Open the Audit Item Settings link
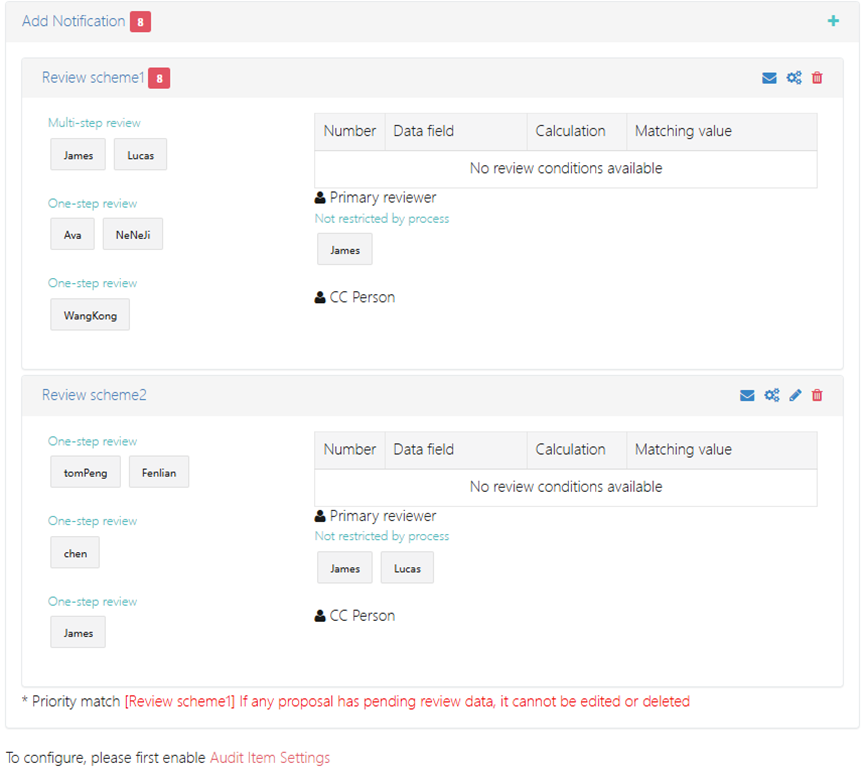Viewport: 865px width, 778px height. (x=269, y=758)
